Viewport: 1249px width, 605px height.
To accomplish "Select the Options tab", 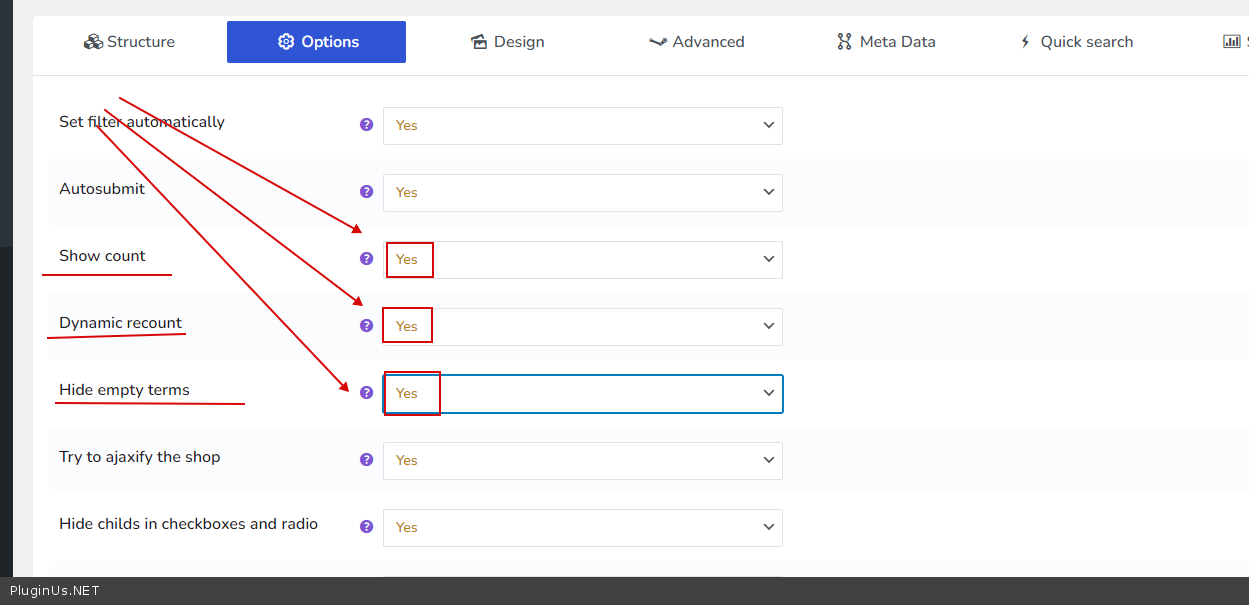I will 316,42.
